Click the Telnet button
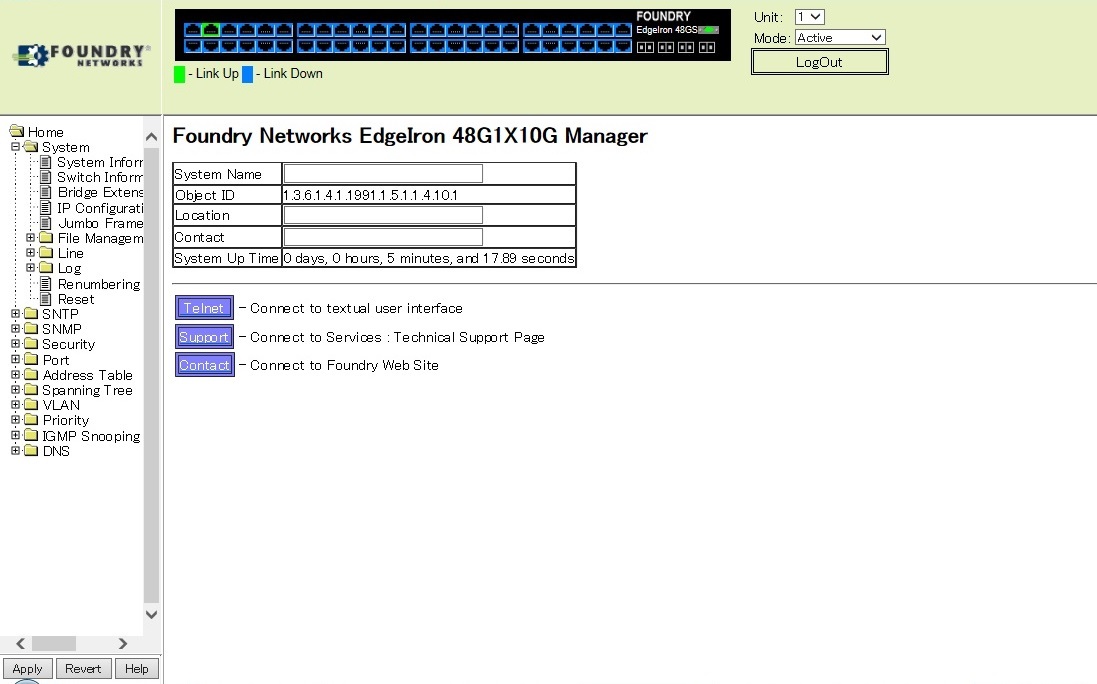 [204, 308]
